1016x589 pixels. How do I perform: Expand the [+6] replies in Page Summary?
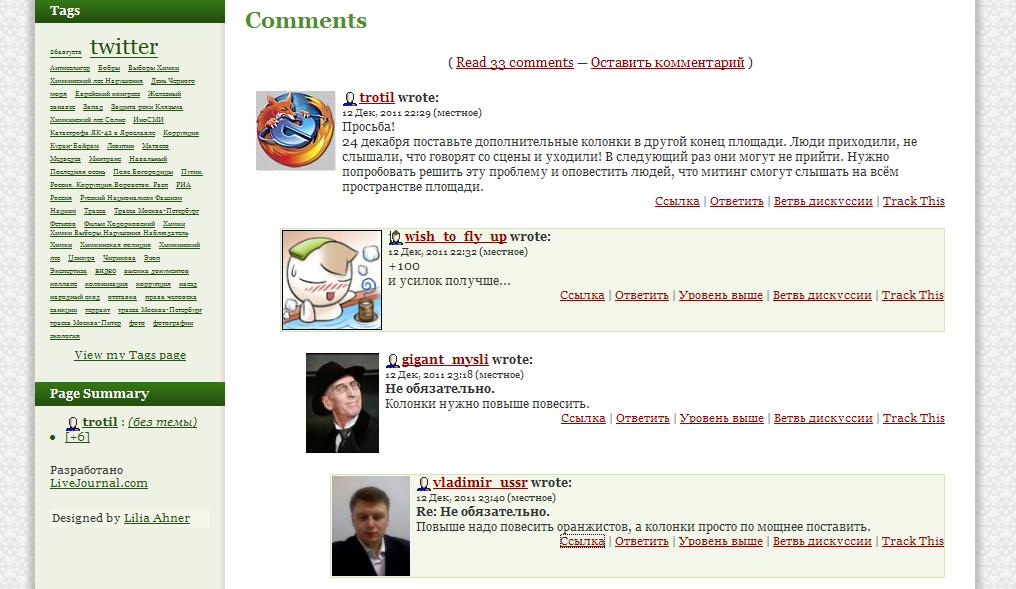[78, 437]
